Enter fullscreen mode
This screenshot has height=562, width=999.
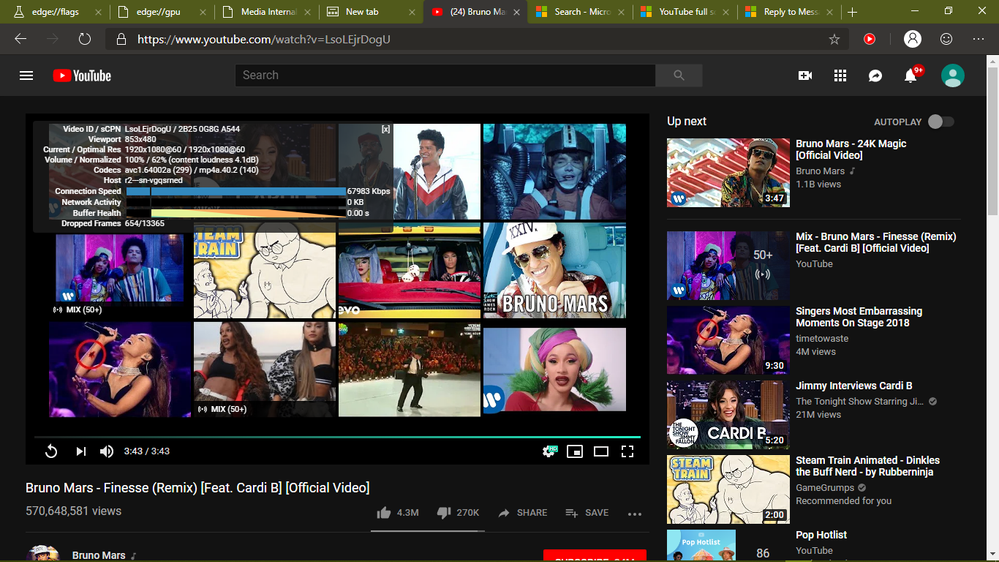628,451
